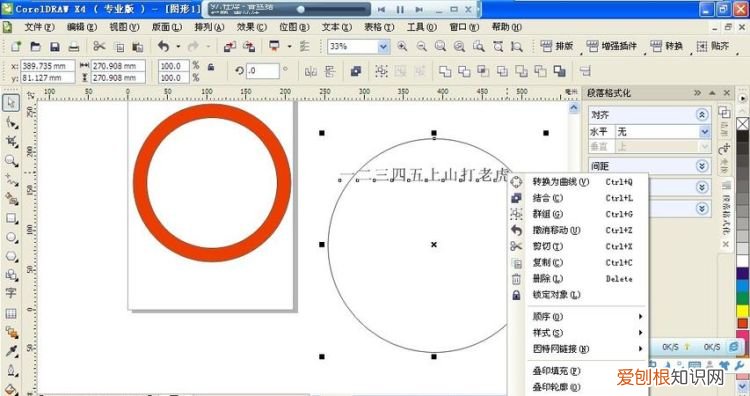750x396 pixels.
Task: Select the Ellipse tool
Action: coord(11,238)
